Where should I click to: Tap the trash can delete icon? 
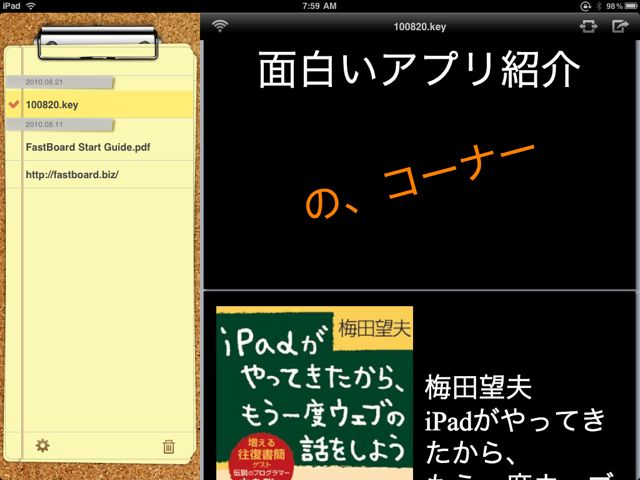point(169,447)
